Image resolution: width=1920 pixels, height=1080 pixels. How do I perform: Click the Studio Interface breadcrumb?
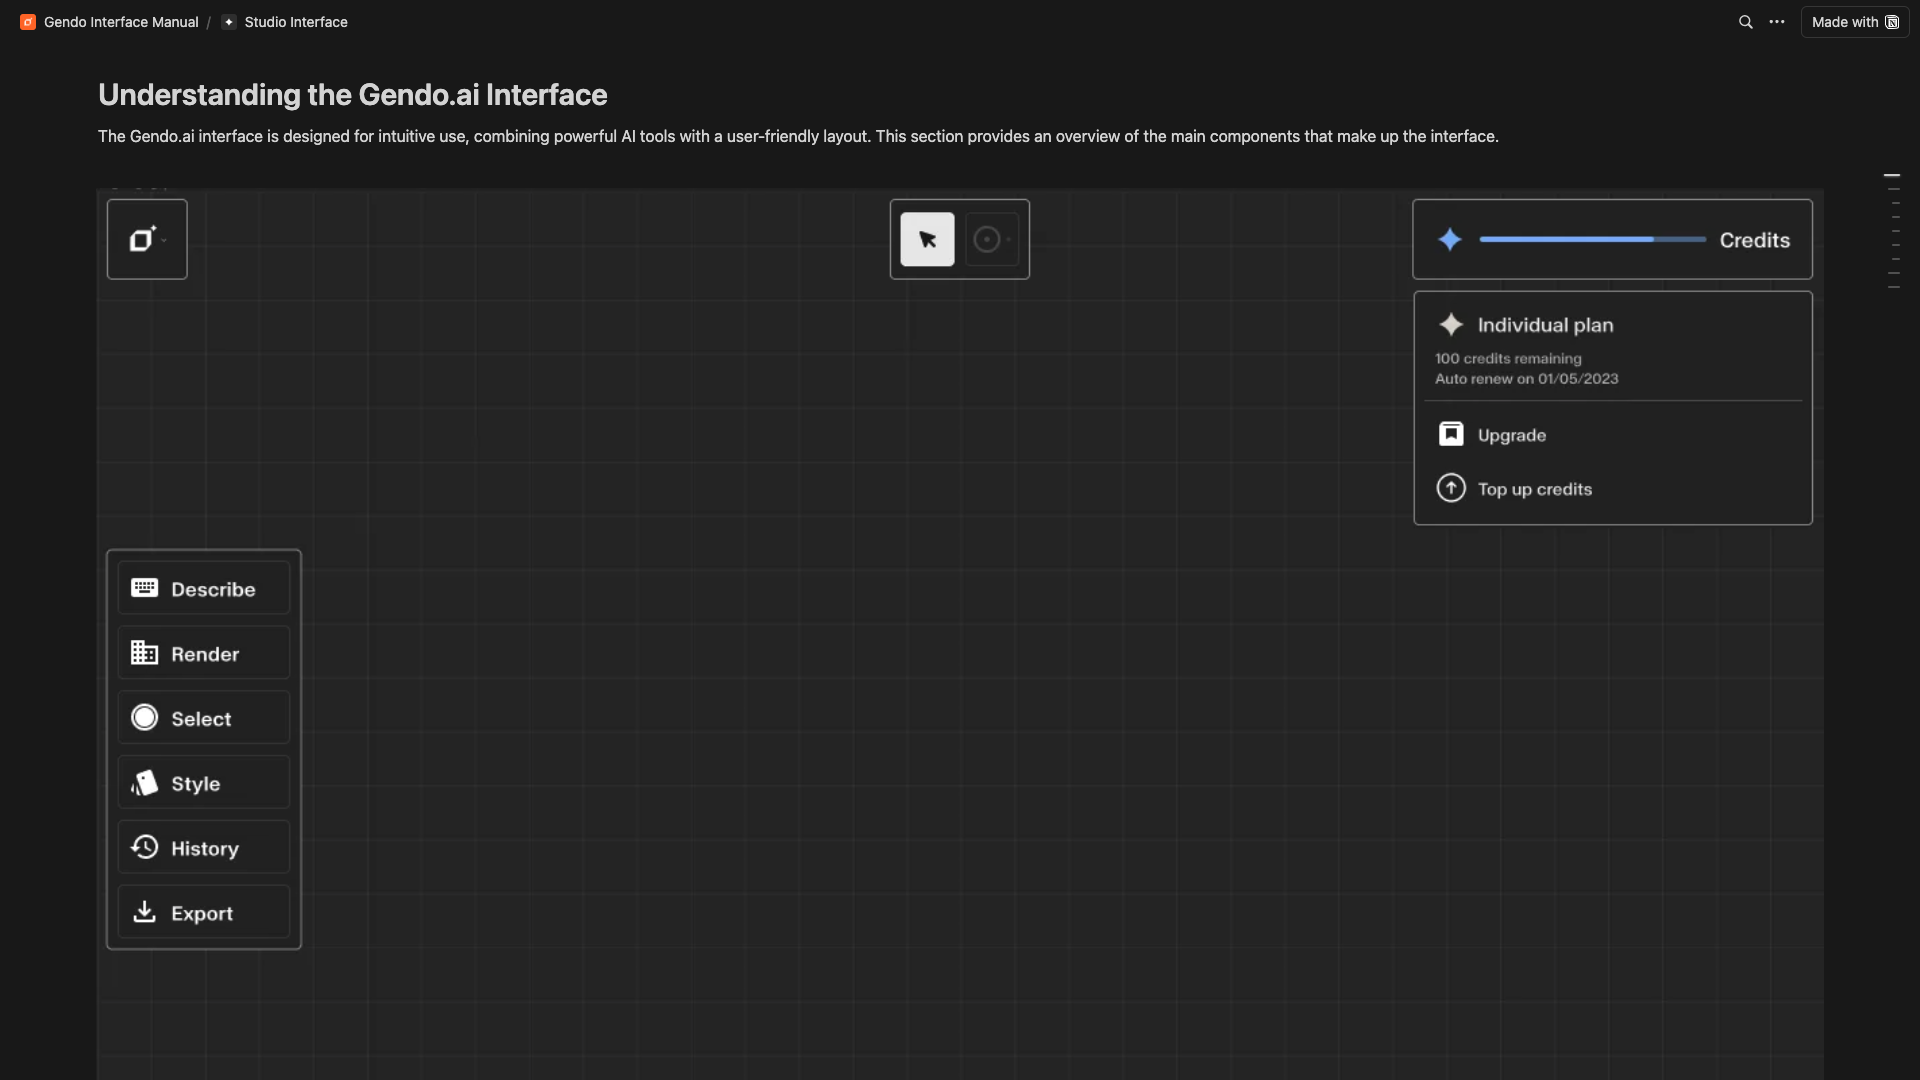click(x=295, y=22)
